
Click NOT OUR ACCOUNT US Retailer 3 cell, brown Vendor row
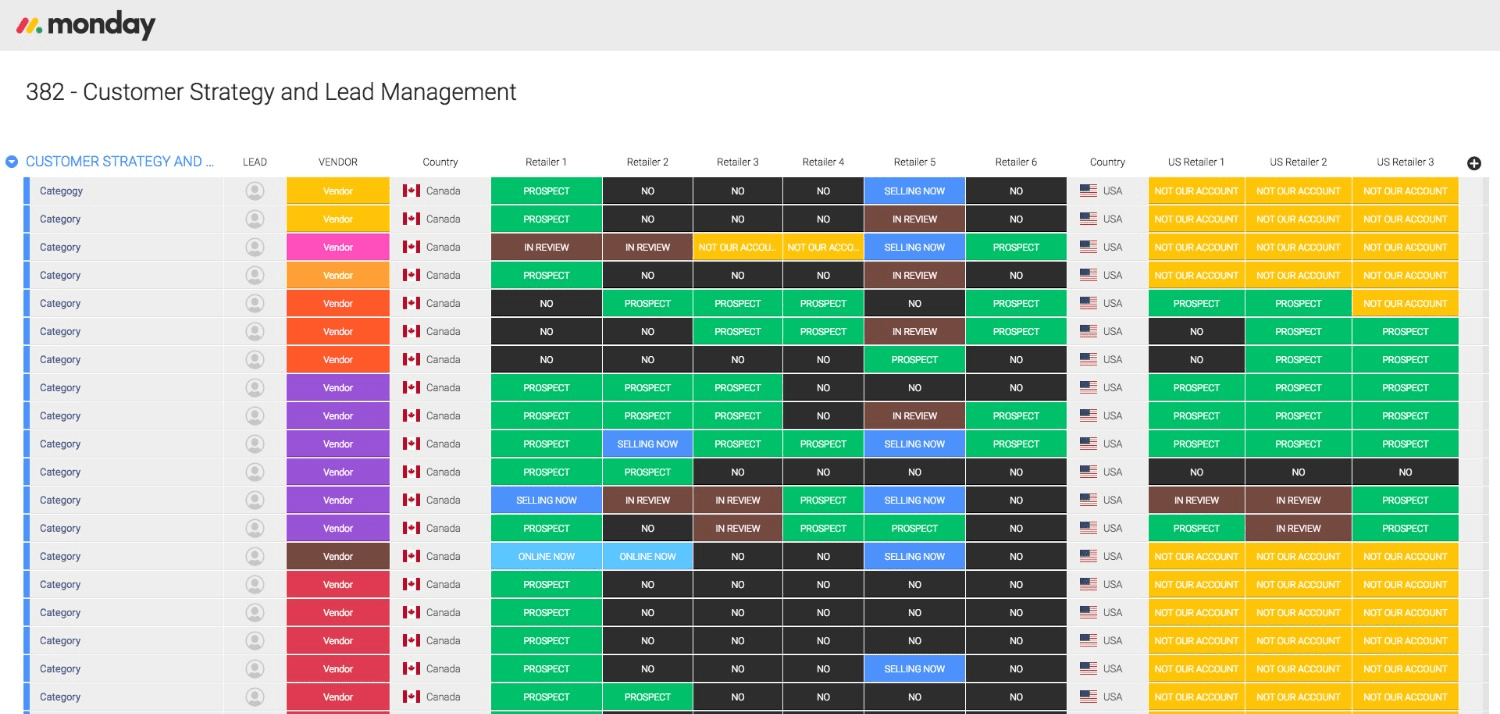coord(1405,556)
